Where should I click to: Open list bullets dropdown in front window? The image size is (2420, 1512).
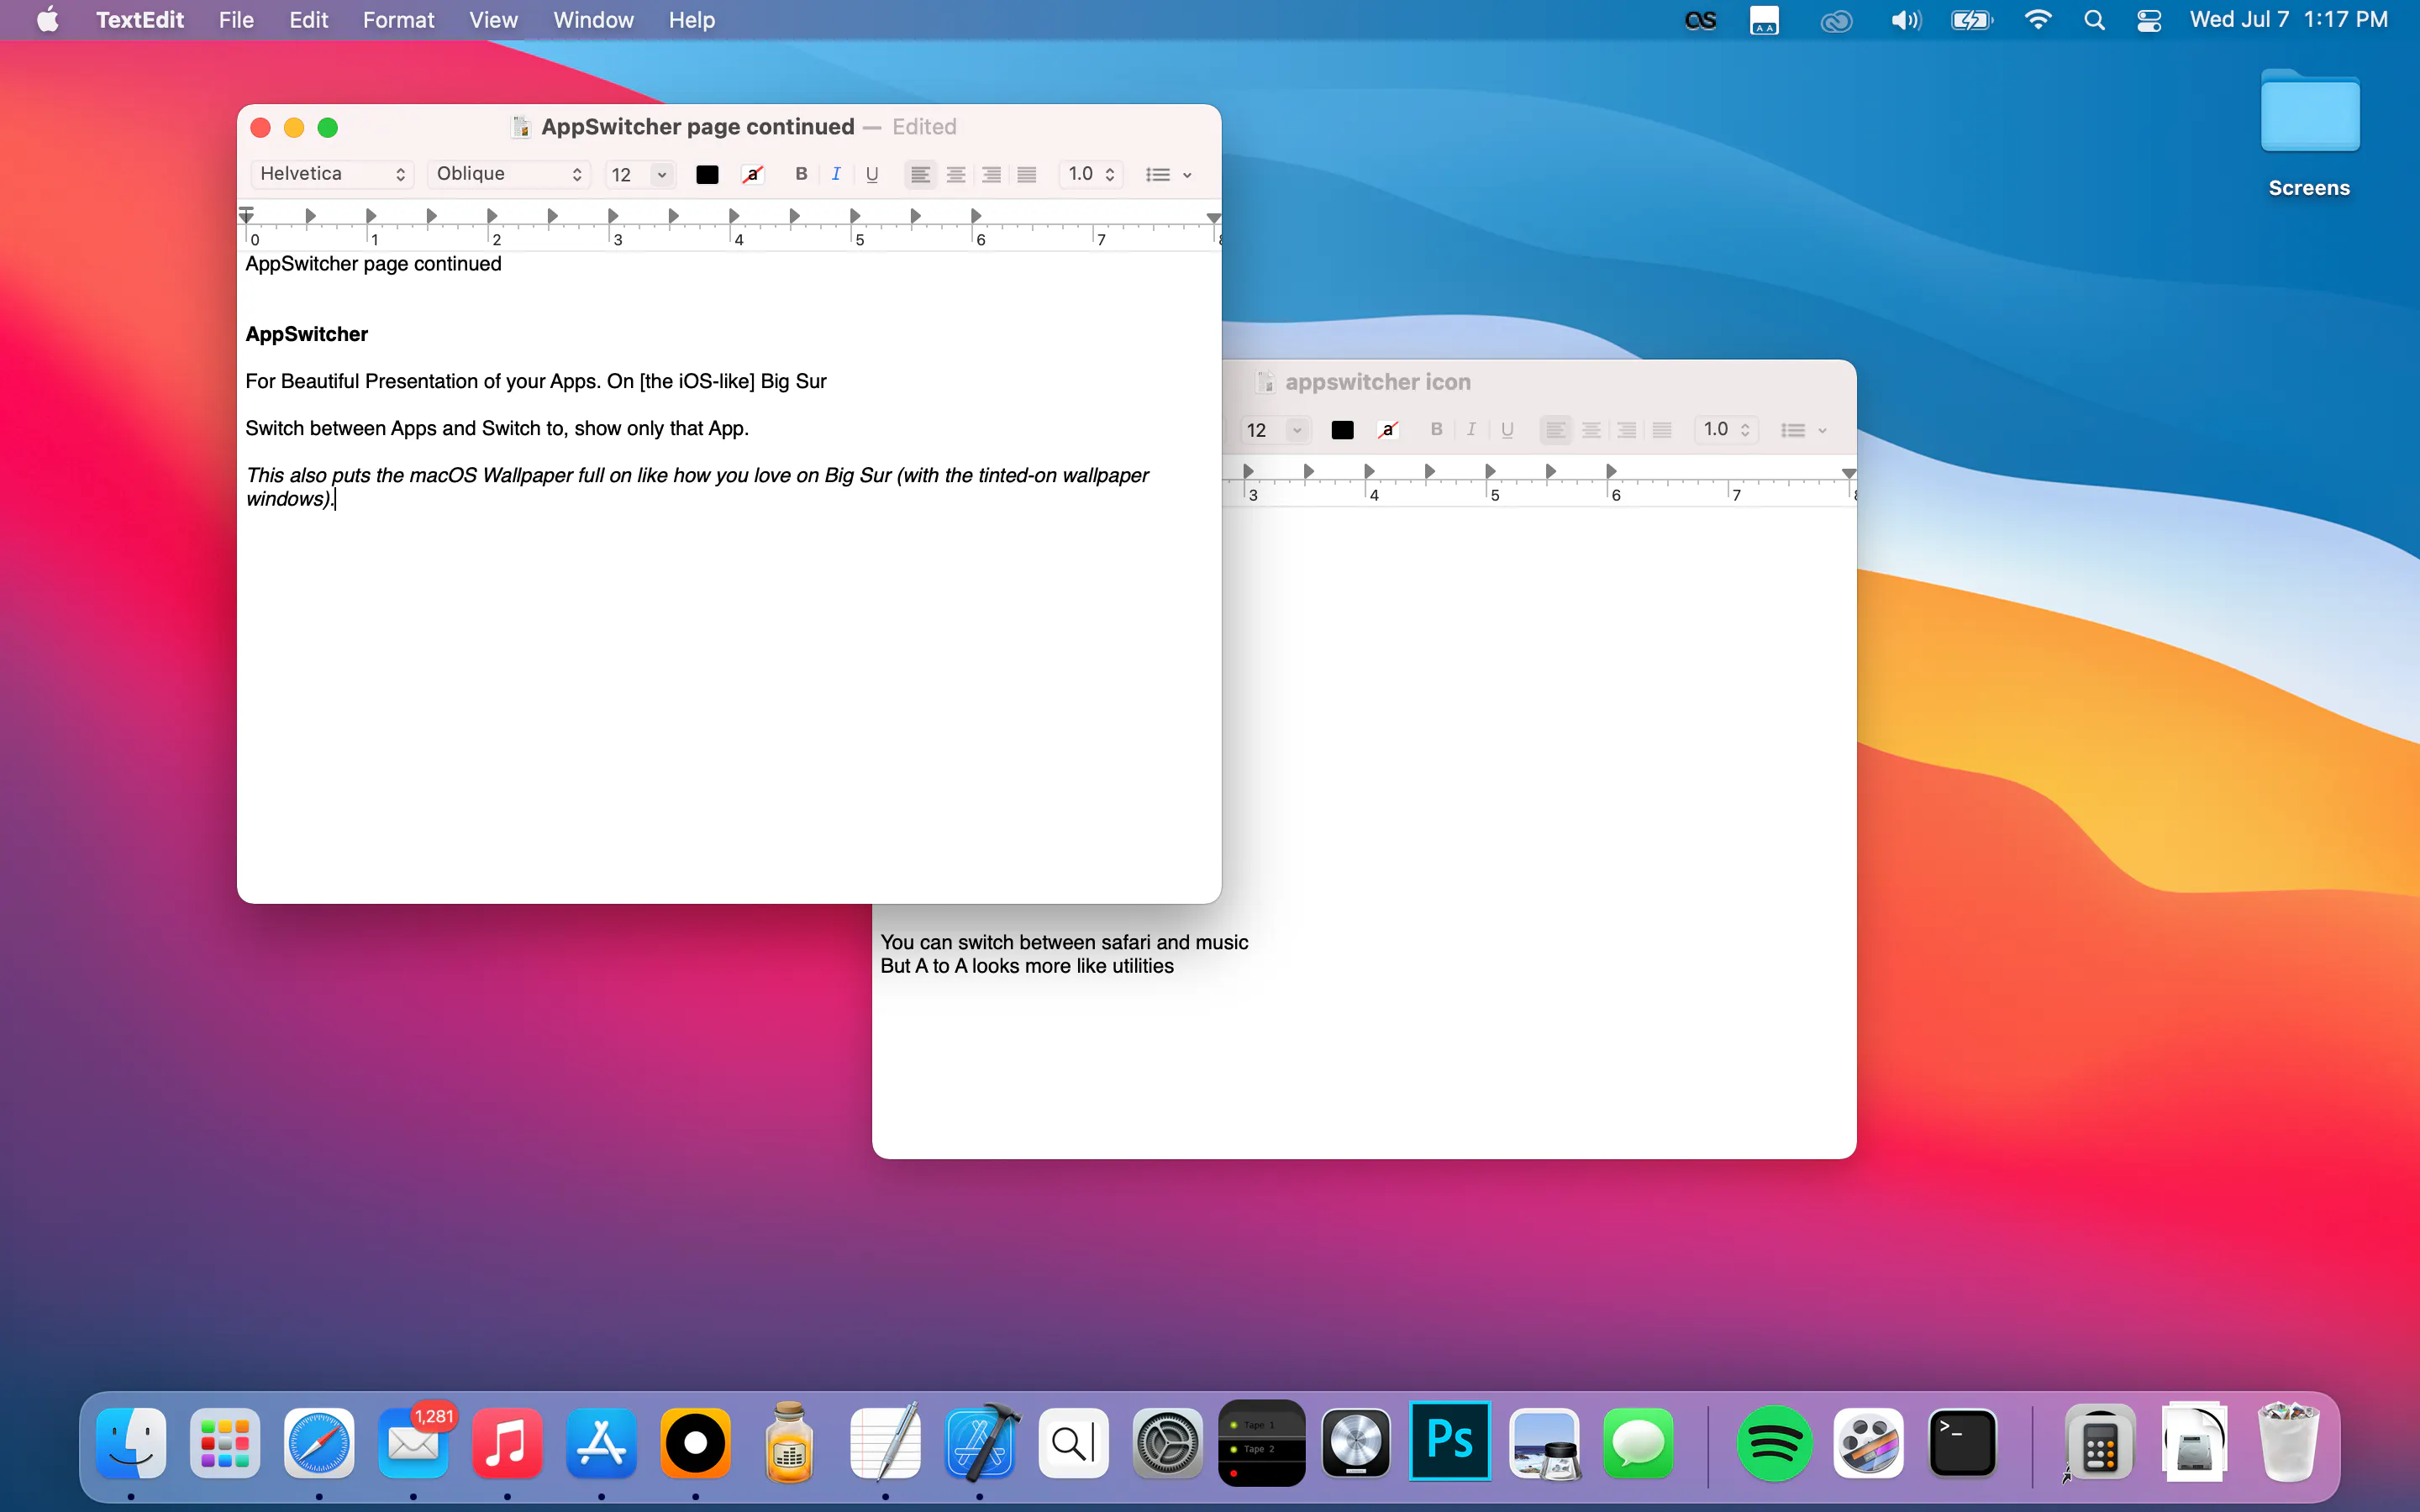(x=1168, y=175)
